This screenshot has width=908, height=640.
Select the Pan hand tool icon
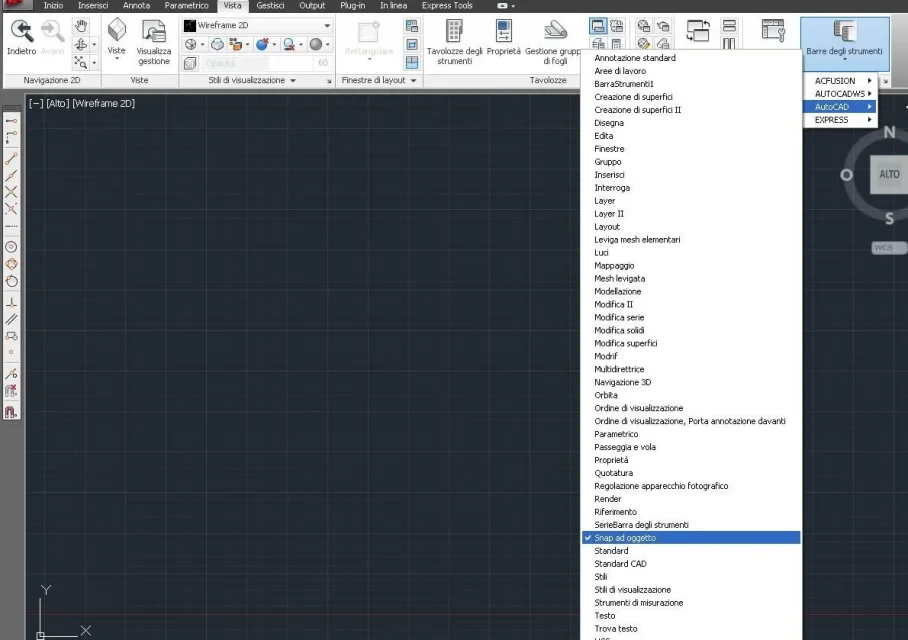point(81,25)
